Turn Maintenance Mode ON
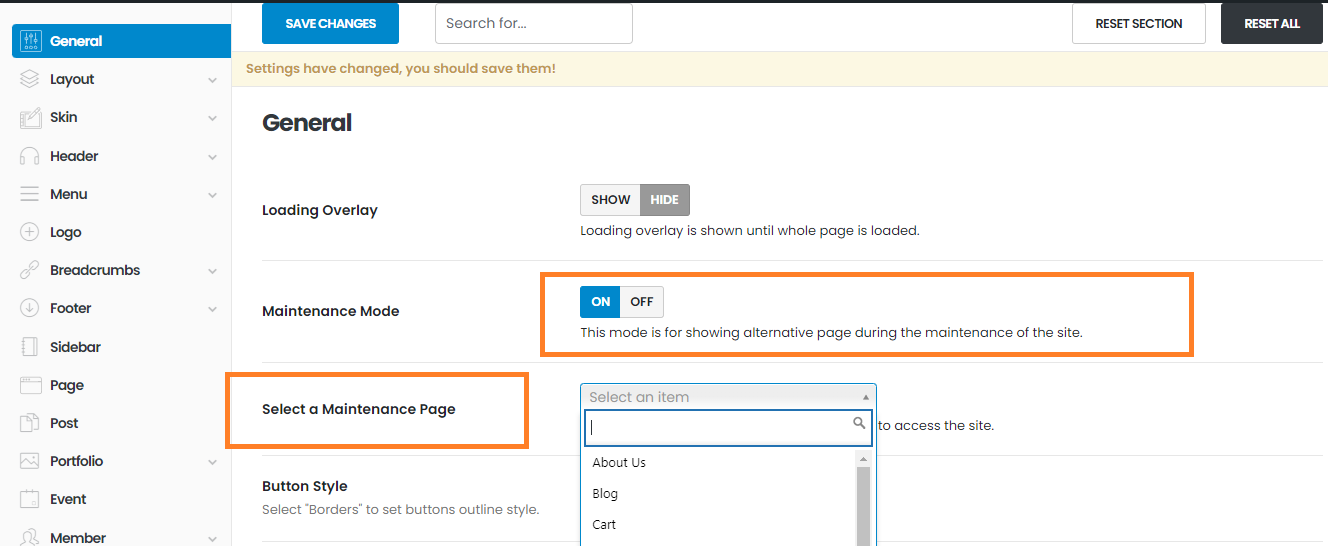This screenshot has width=1328, height=546. 600,302
